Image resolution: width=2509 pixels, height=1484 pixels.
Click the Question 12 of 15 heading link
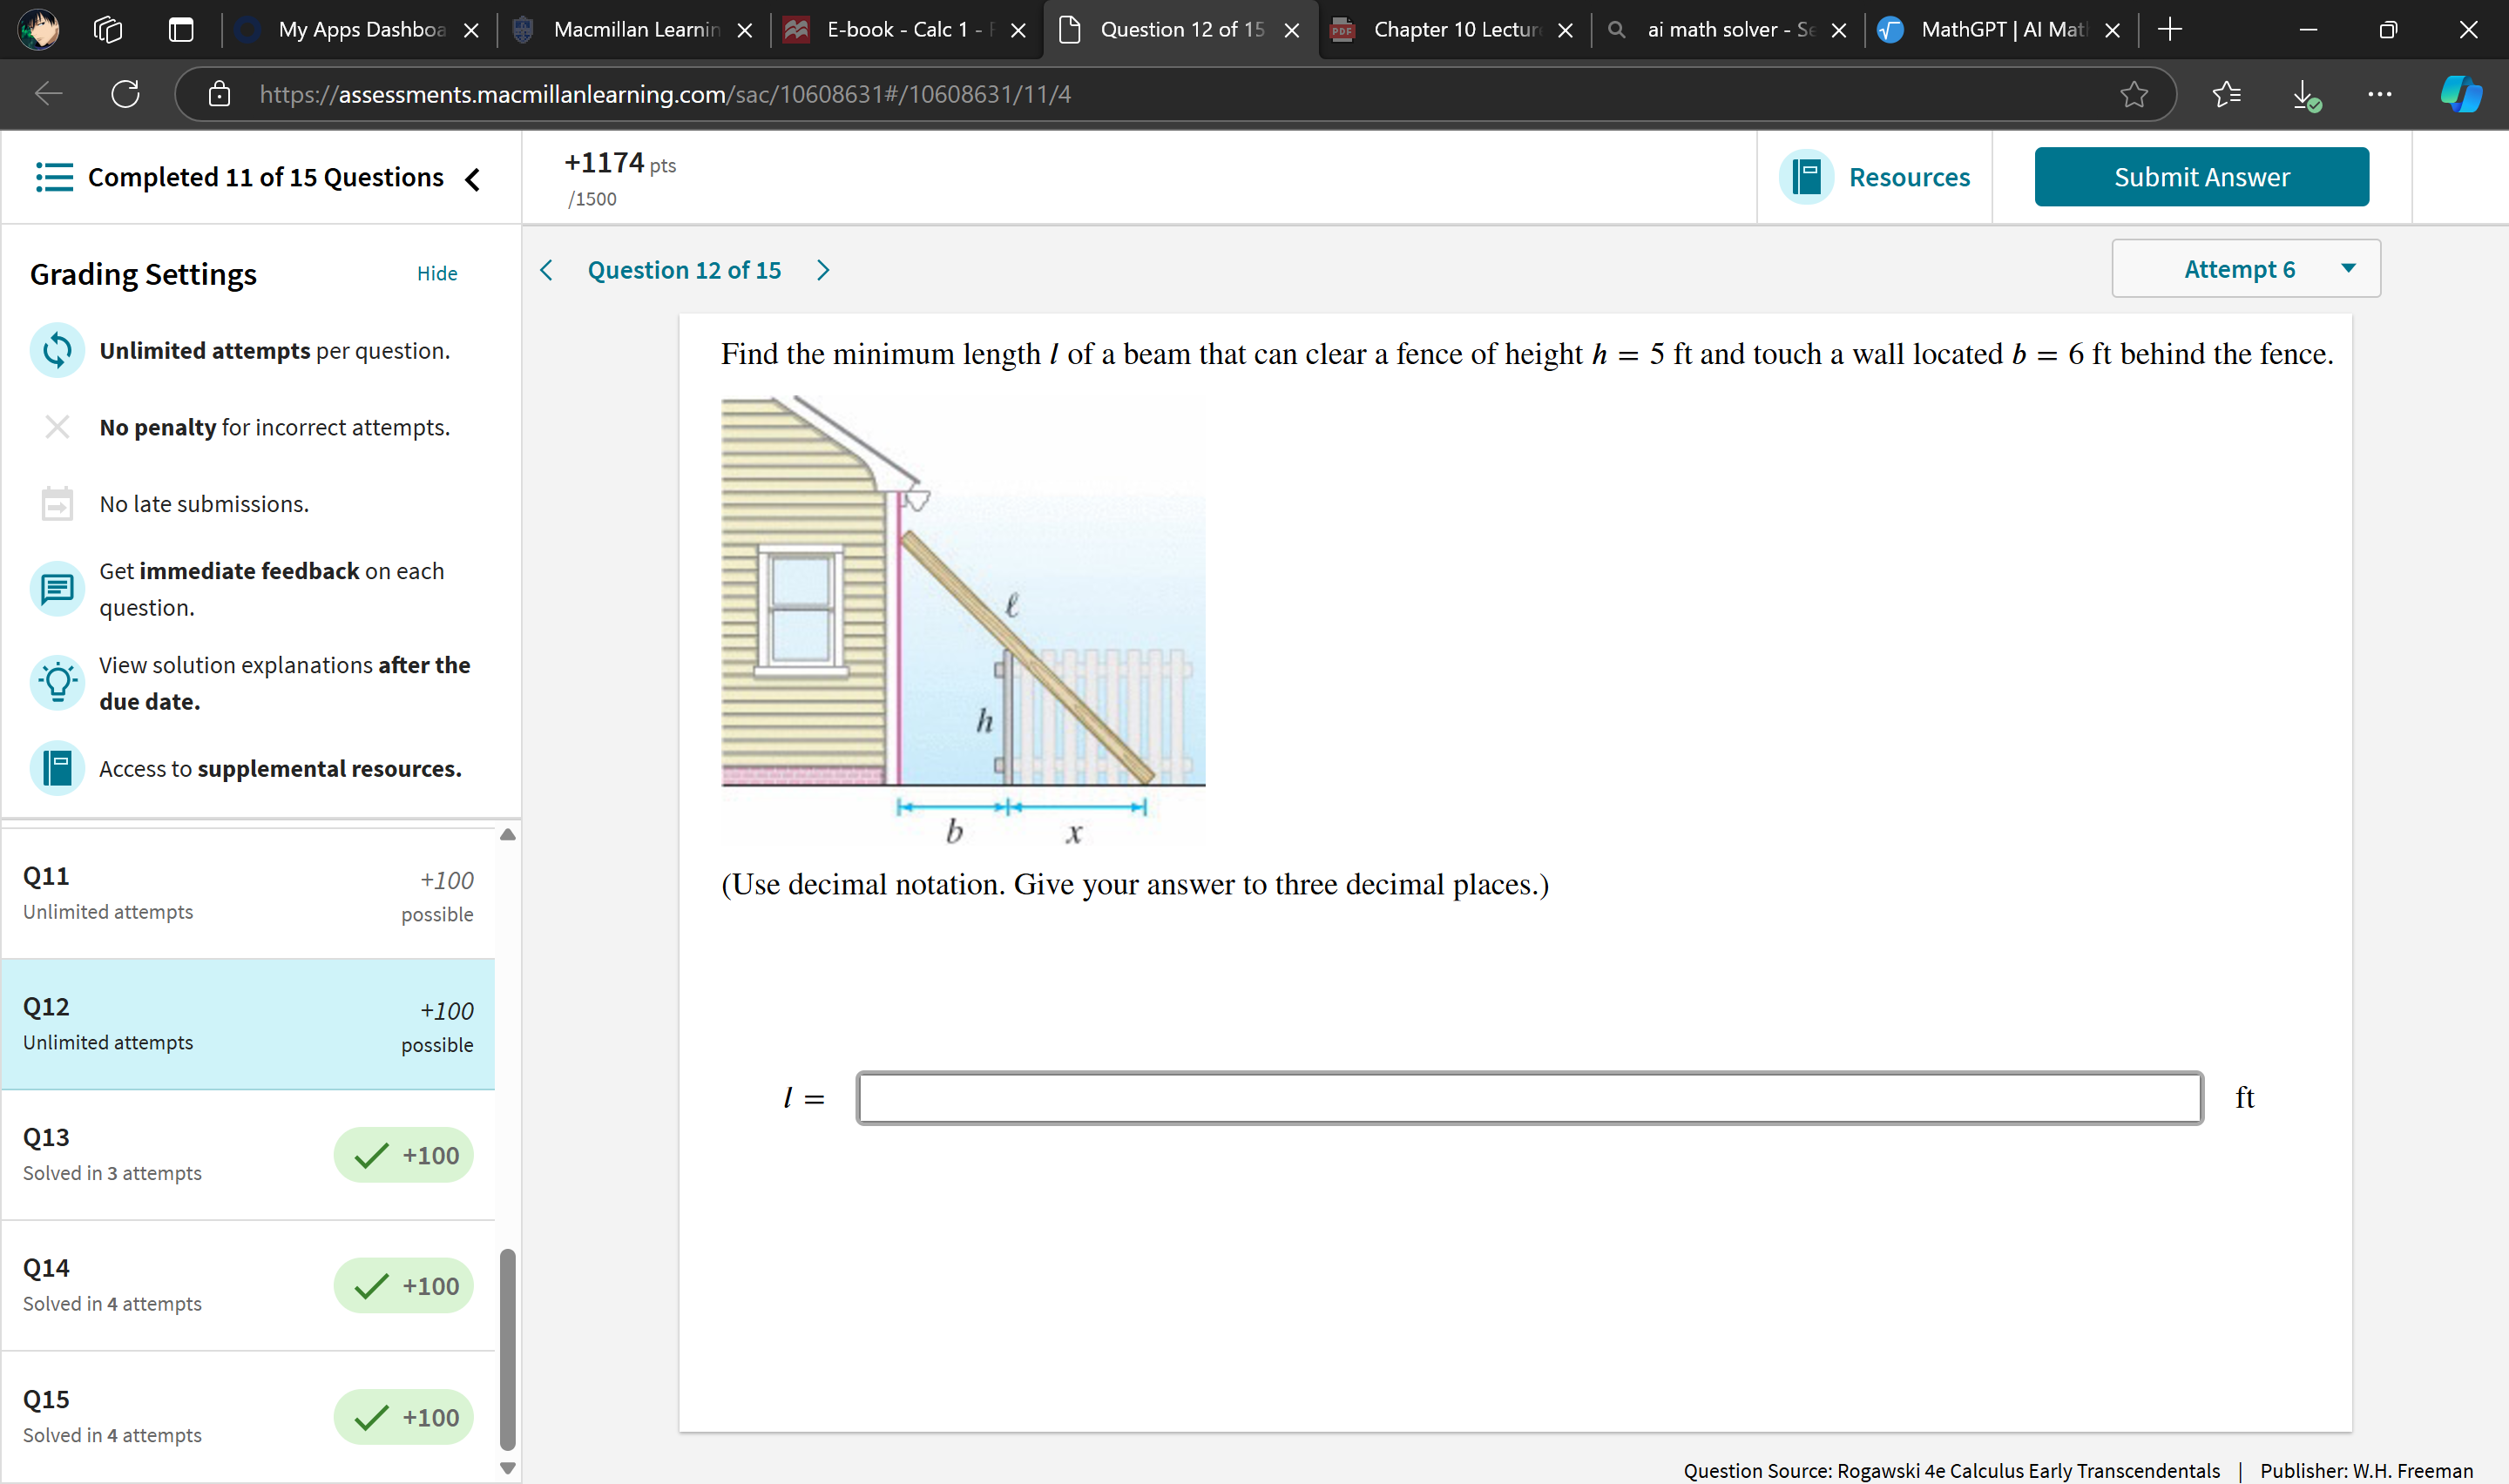(684, 270)
